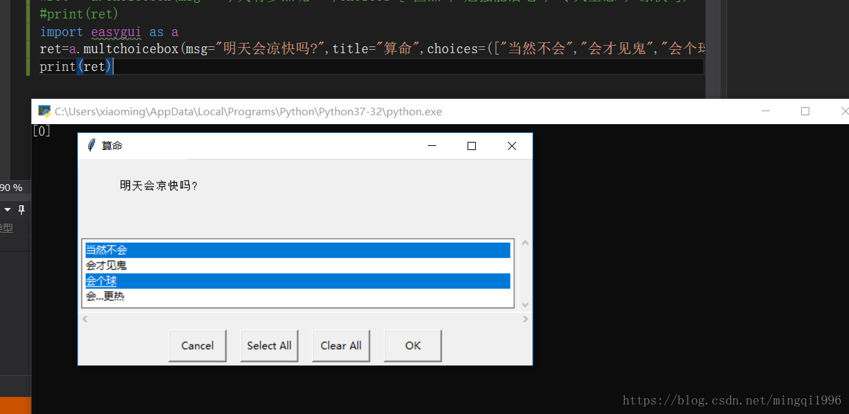Viewport: 849px width, 414px height.
Task: Click the horizontal scroll right arrow
Action: point(525,319)
